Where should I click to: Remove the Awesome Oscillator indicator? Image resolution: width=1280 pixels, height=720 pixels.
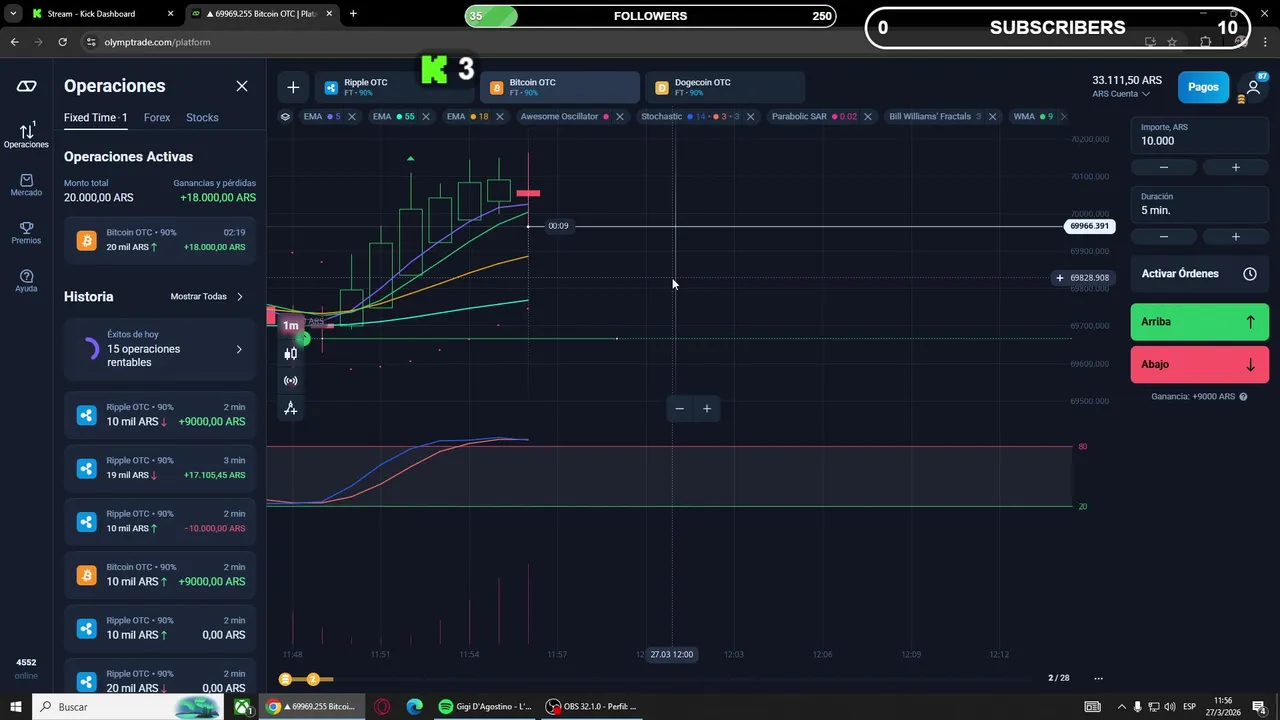pyautogui.click(x=620, y=117)
